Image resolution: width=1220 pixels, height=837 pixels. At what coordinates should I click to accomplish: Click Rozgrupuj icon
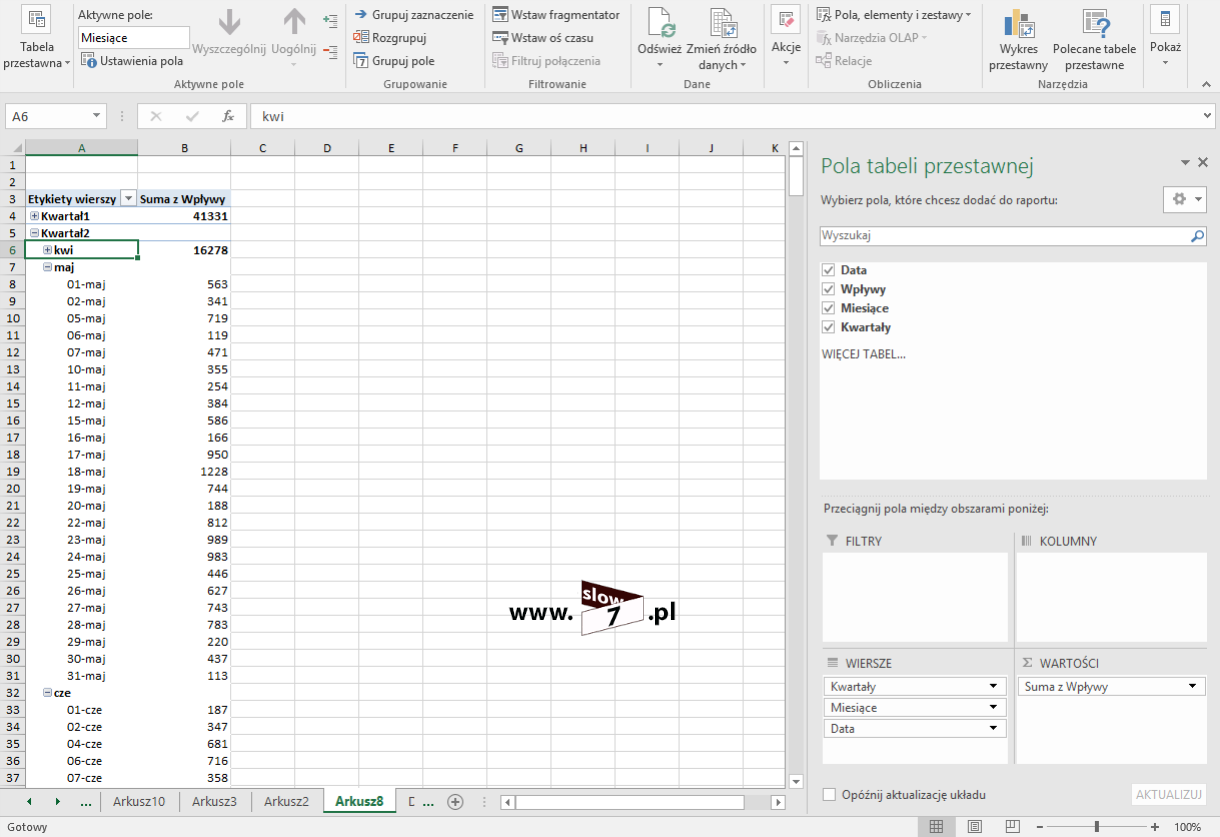(x=361, y=38)
